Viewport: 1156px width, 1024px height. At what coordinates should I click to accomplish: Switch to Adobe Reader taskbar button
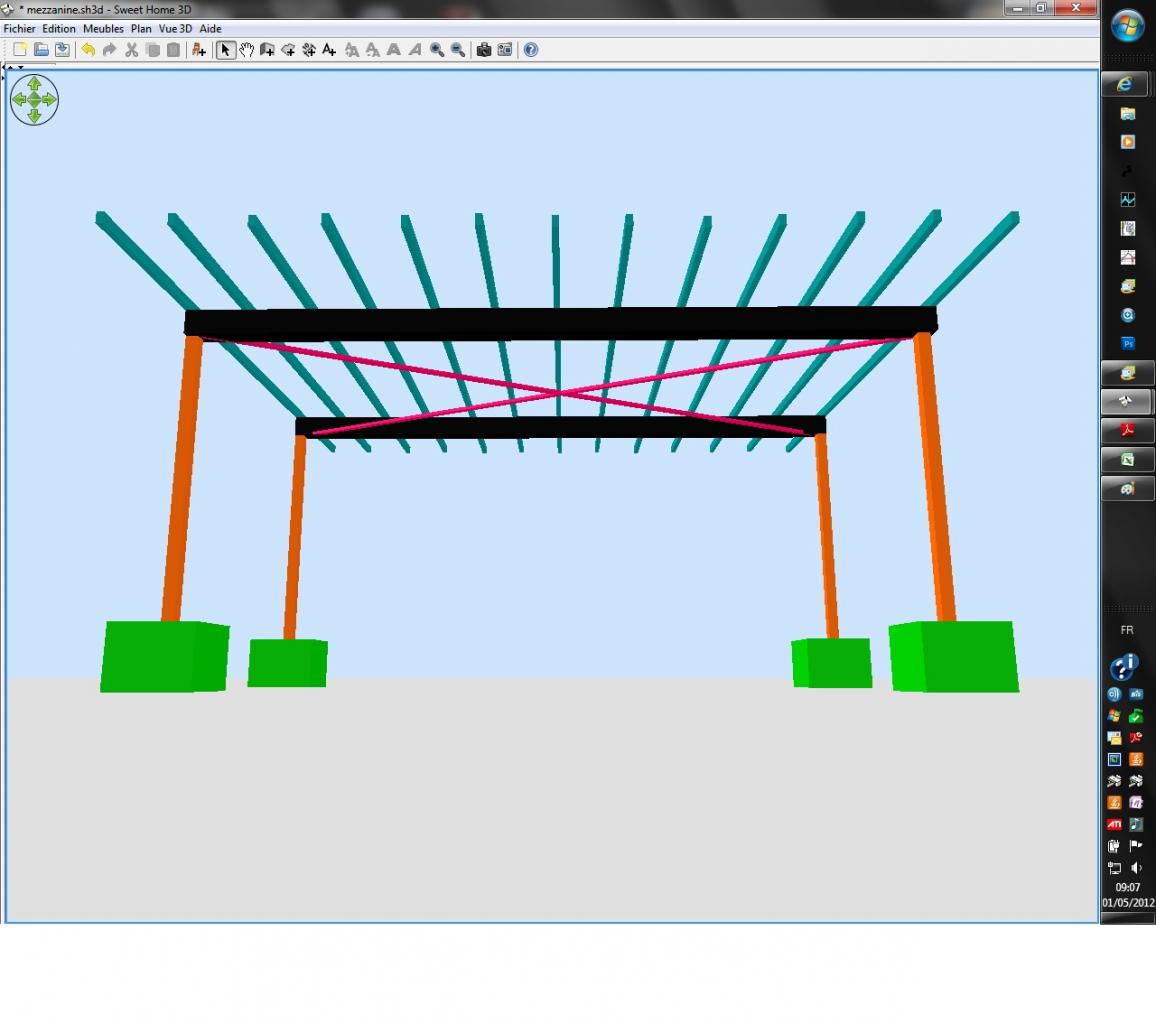click(1127, 431)
